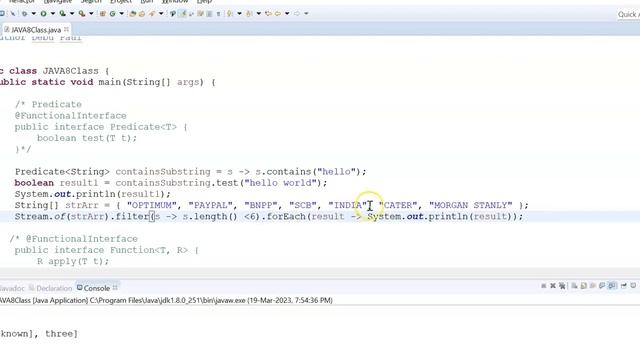This screenshot has height=360, width=640.
Task: Launch Debug using the bug icon
Action: pos(24,13)
